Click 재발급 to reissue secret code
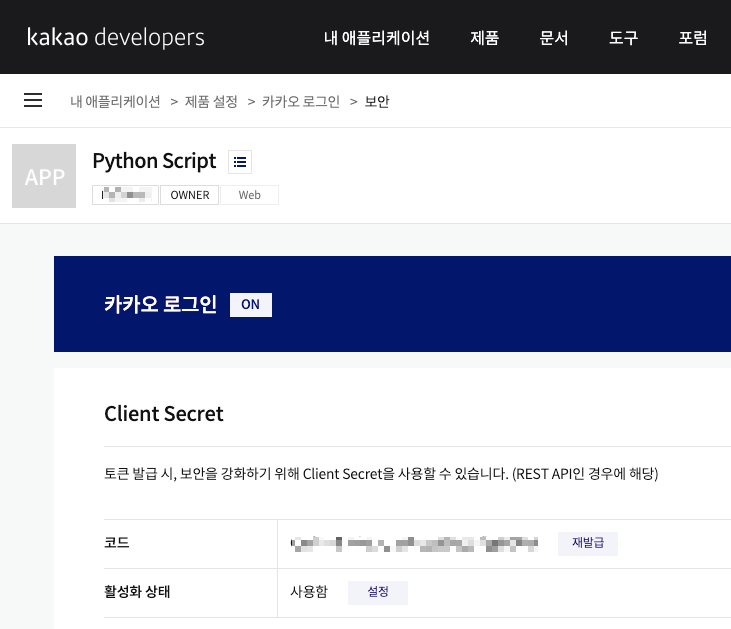The height and width of the screenshot is (629, 731). pos(588,543)
